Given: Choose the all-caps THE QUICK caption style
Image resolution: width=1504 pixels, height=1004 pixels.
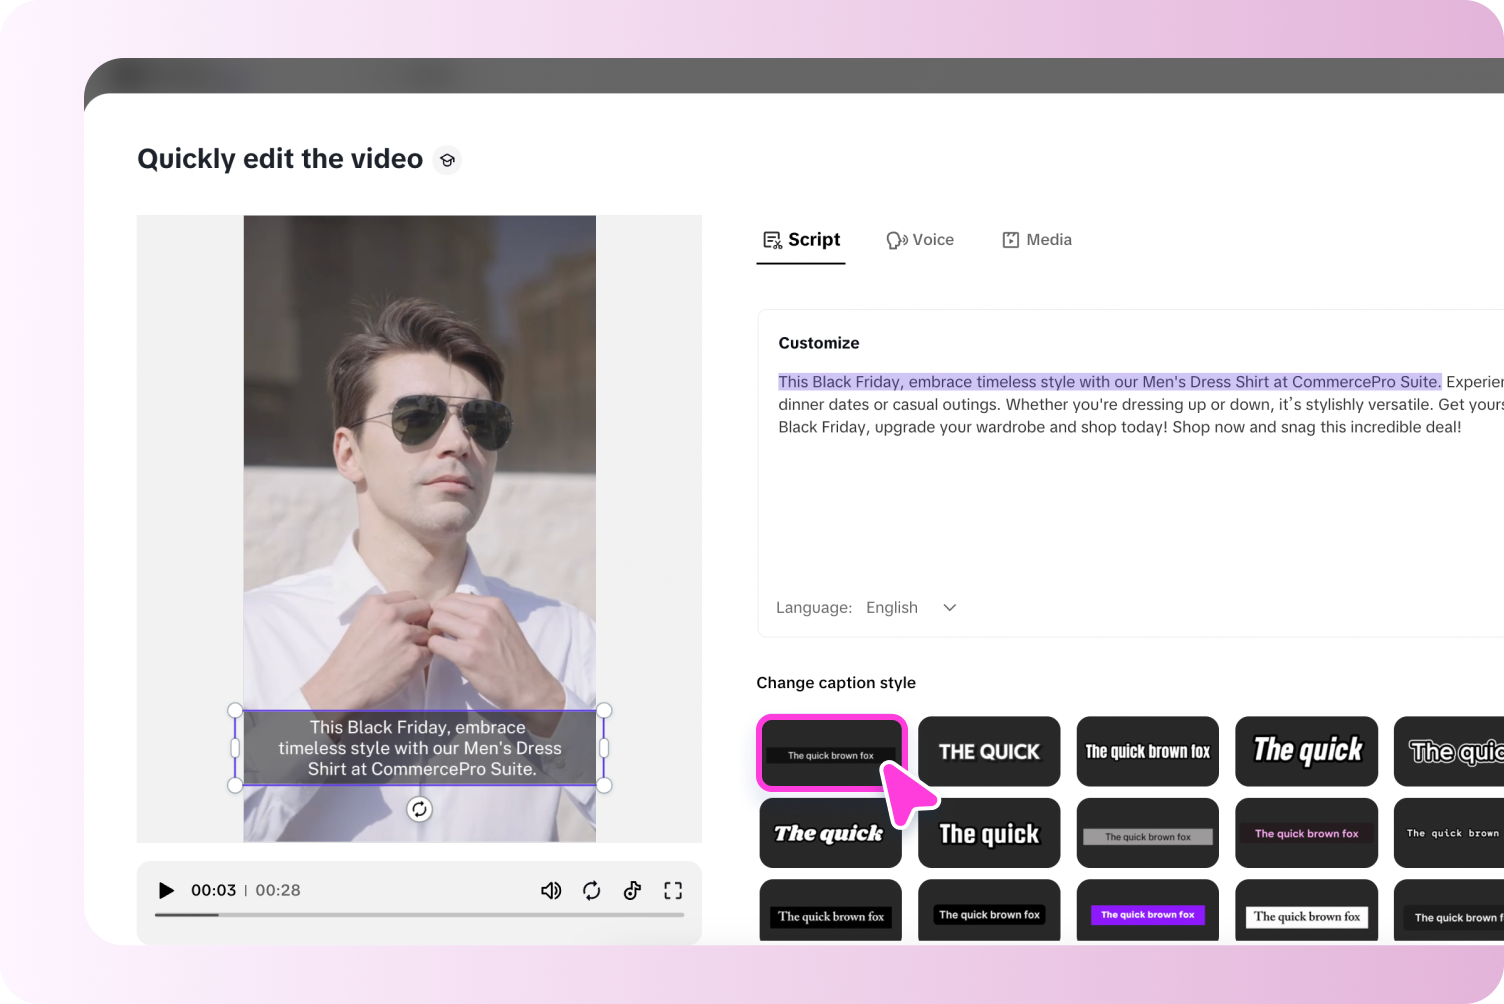Looking at the screenshot, I should [989, 751].
